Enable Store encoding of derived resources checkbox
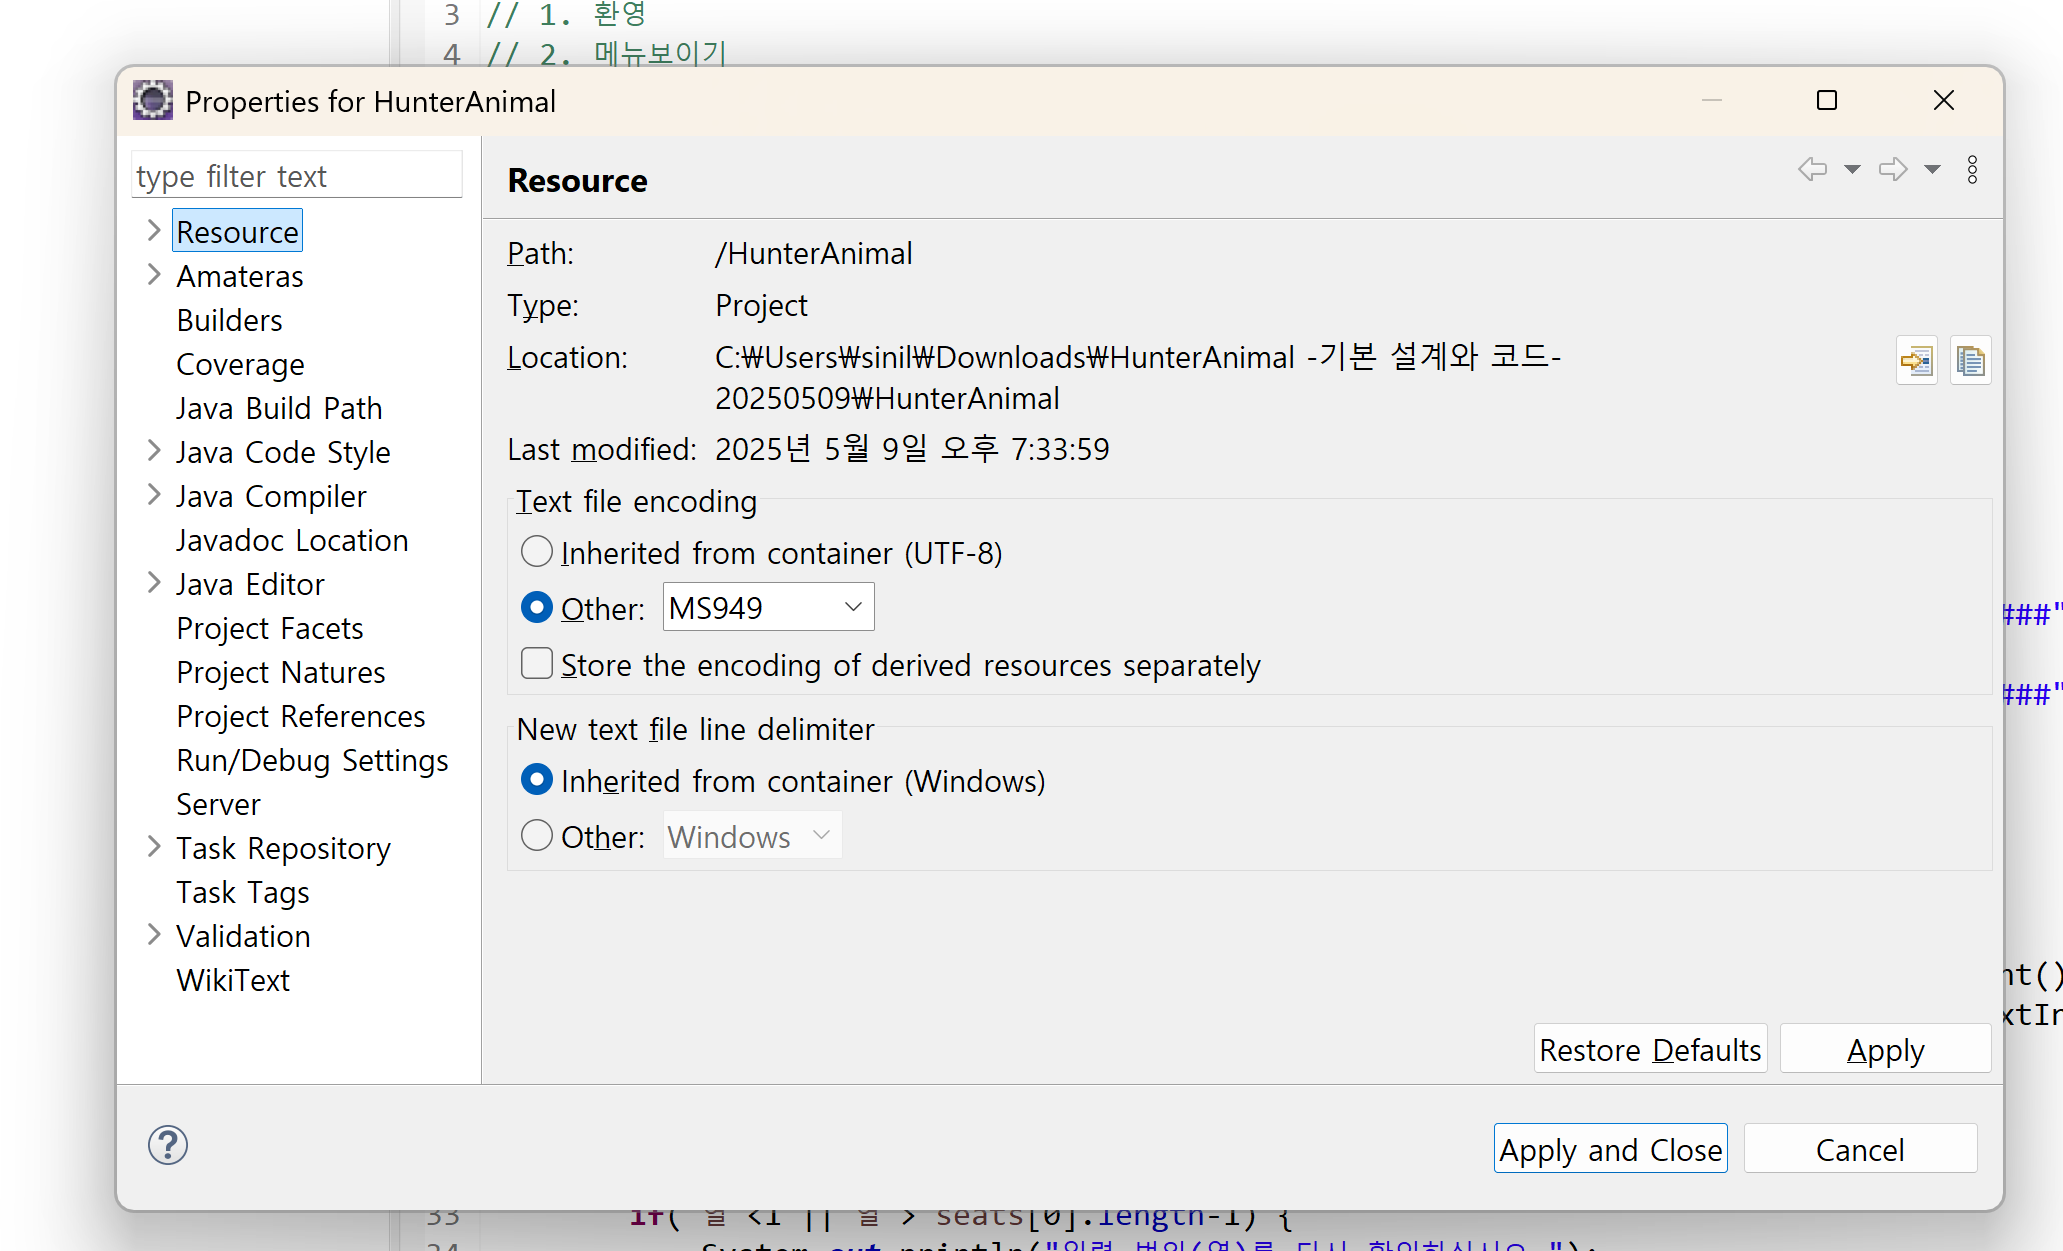Viewport: 2063px width, 1251px height. (537, 664)
